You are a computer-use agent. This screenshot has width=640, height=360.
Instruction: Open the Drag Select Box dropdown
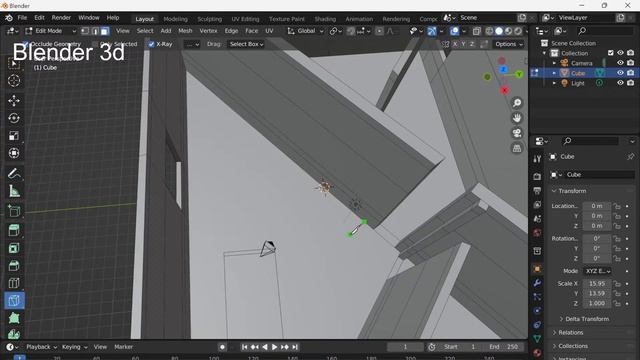pos(247,44)
